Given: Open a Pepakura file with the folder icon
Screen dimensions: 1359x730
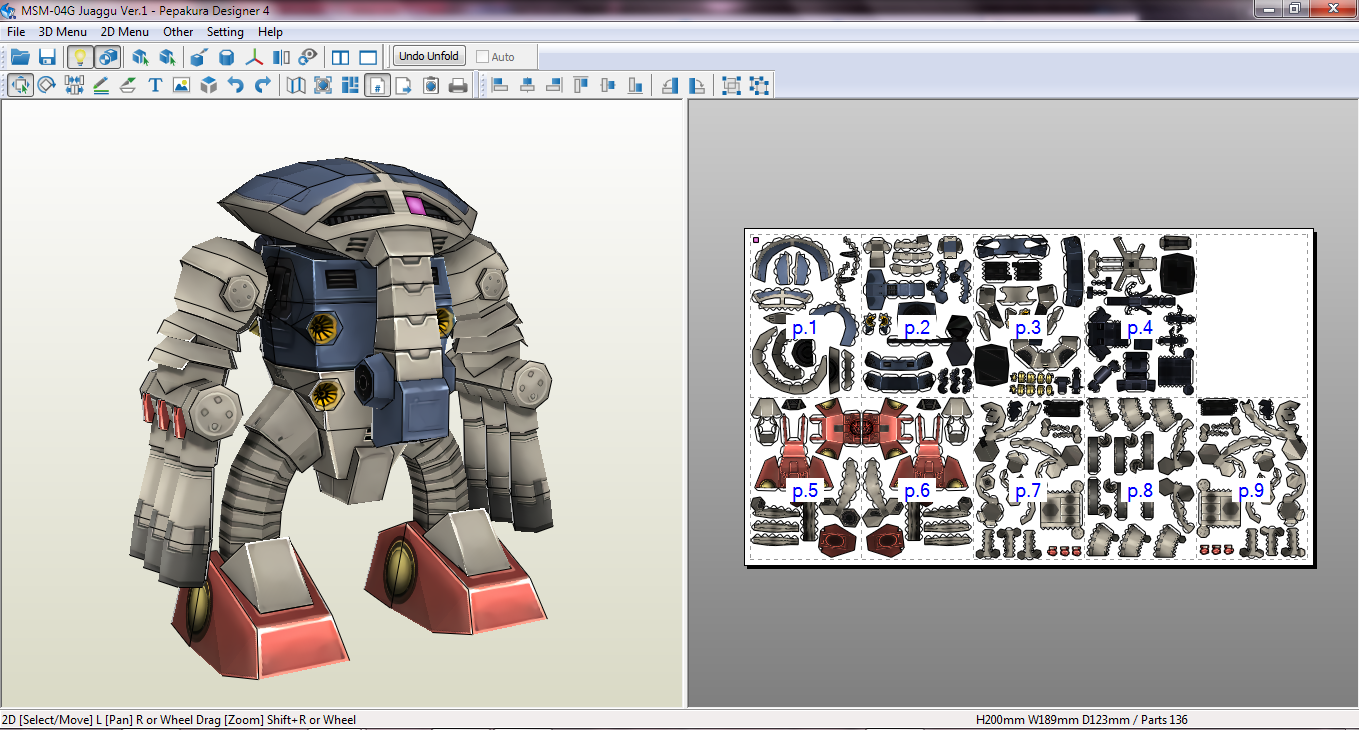Looking at the screenshot, I should [20, 57].
